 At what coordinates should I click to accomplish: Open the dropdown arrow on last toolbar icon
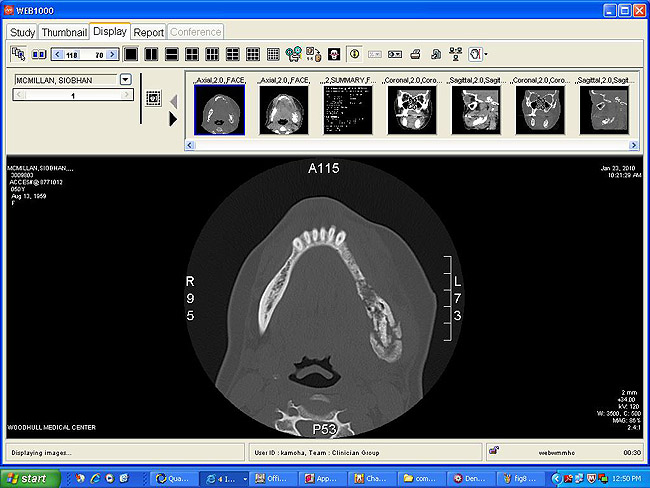486,54
